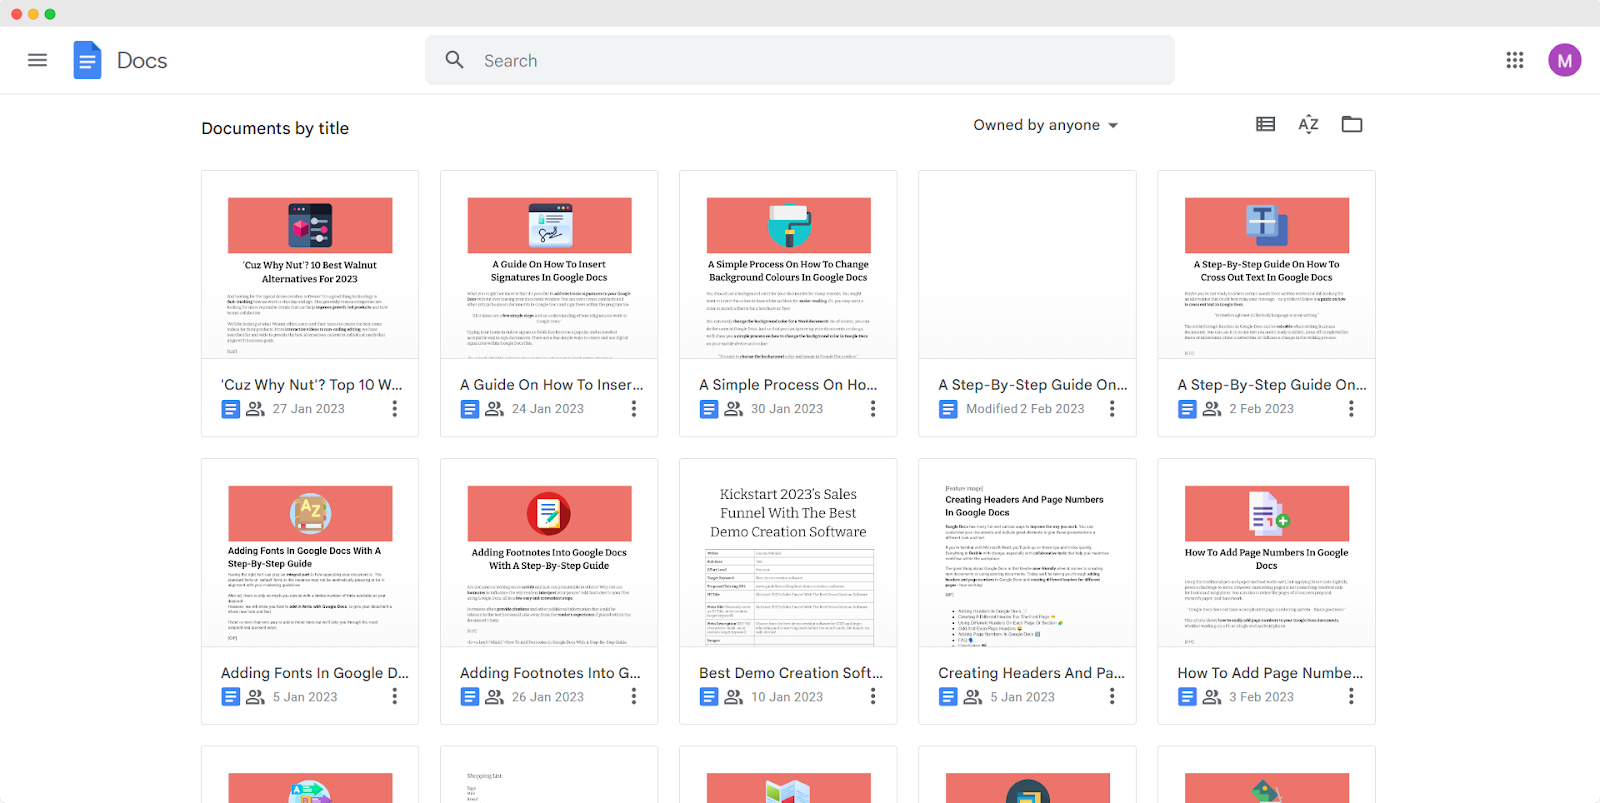Open the "Cross Out Text In Google Docs" thumbnail
The image size is (1600, 803).
(x=1266, y=265)
